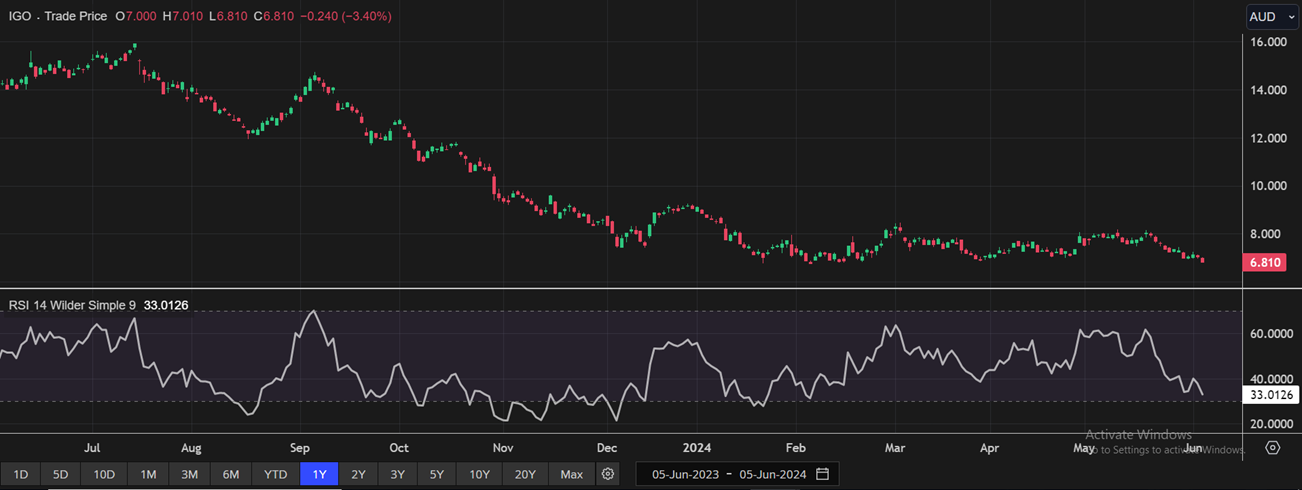Click the RSI 14 Wilder Simple label
The image size is (1302, 490).
click(71, 305)
